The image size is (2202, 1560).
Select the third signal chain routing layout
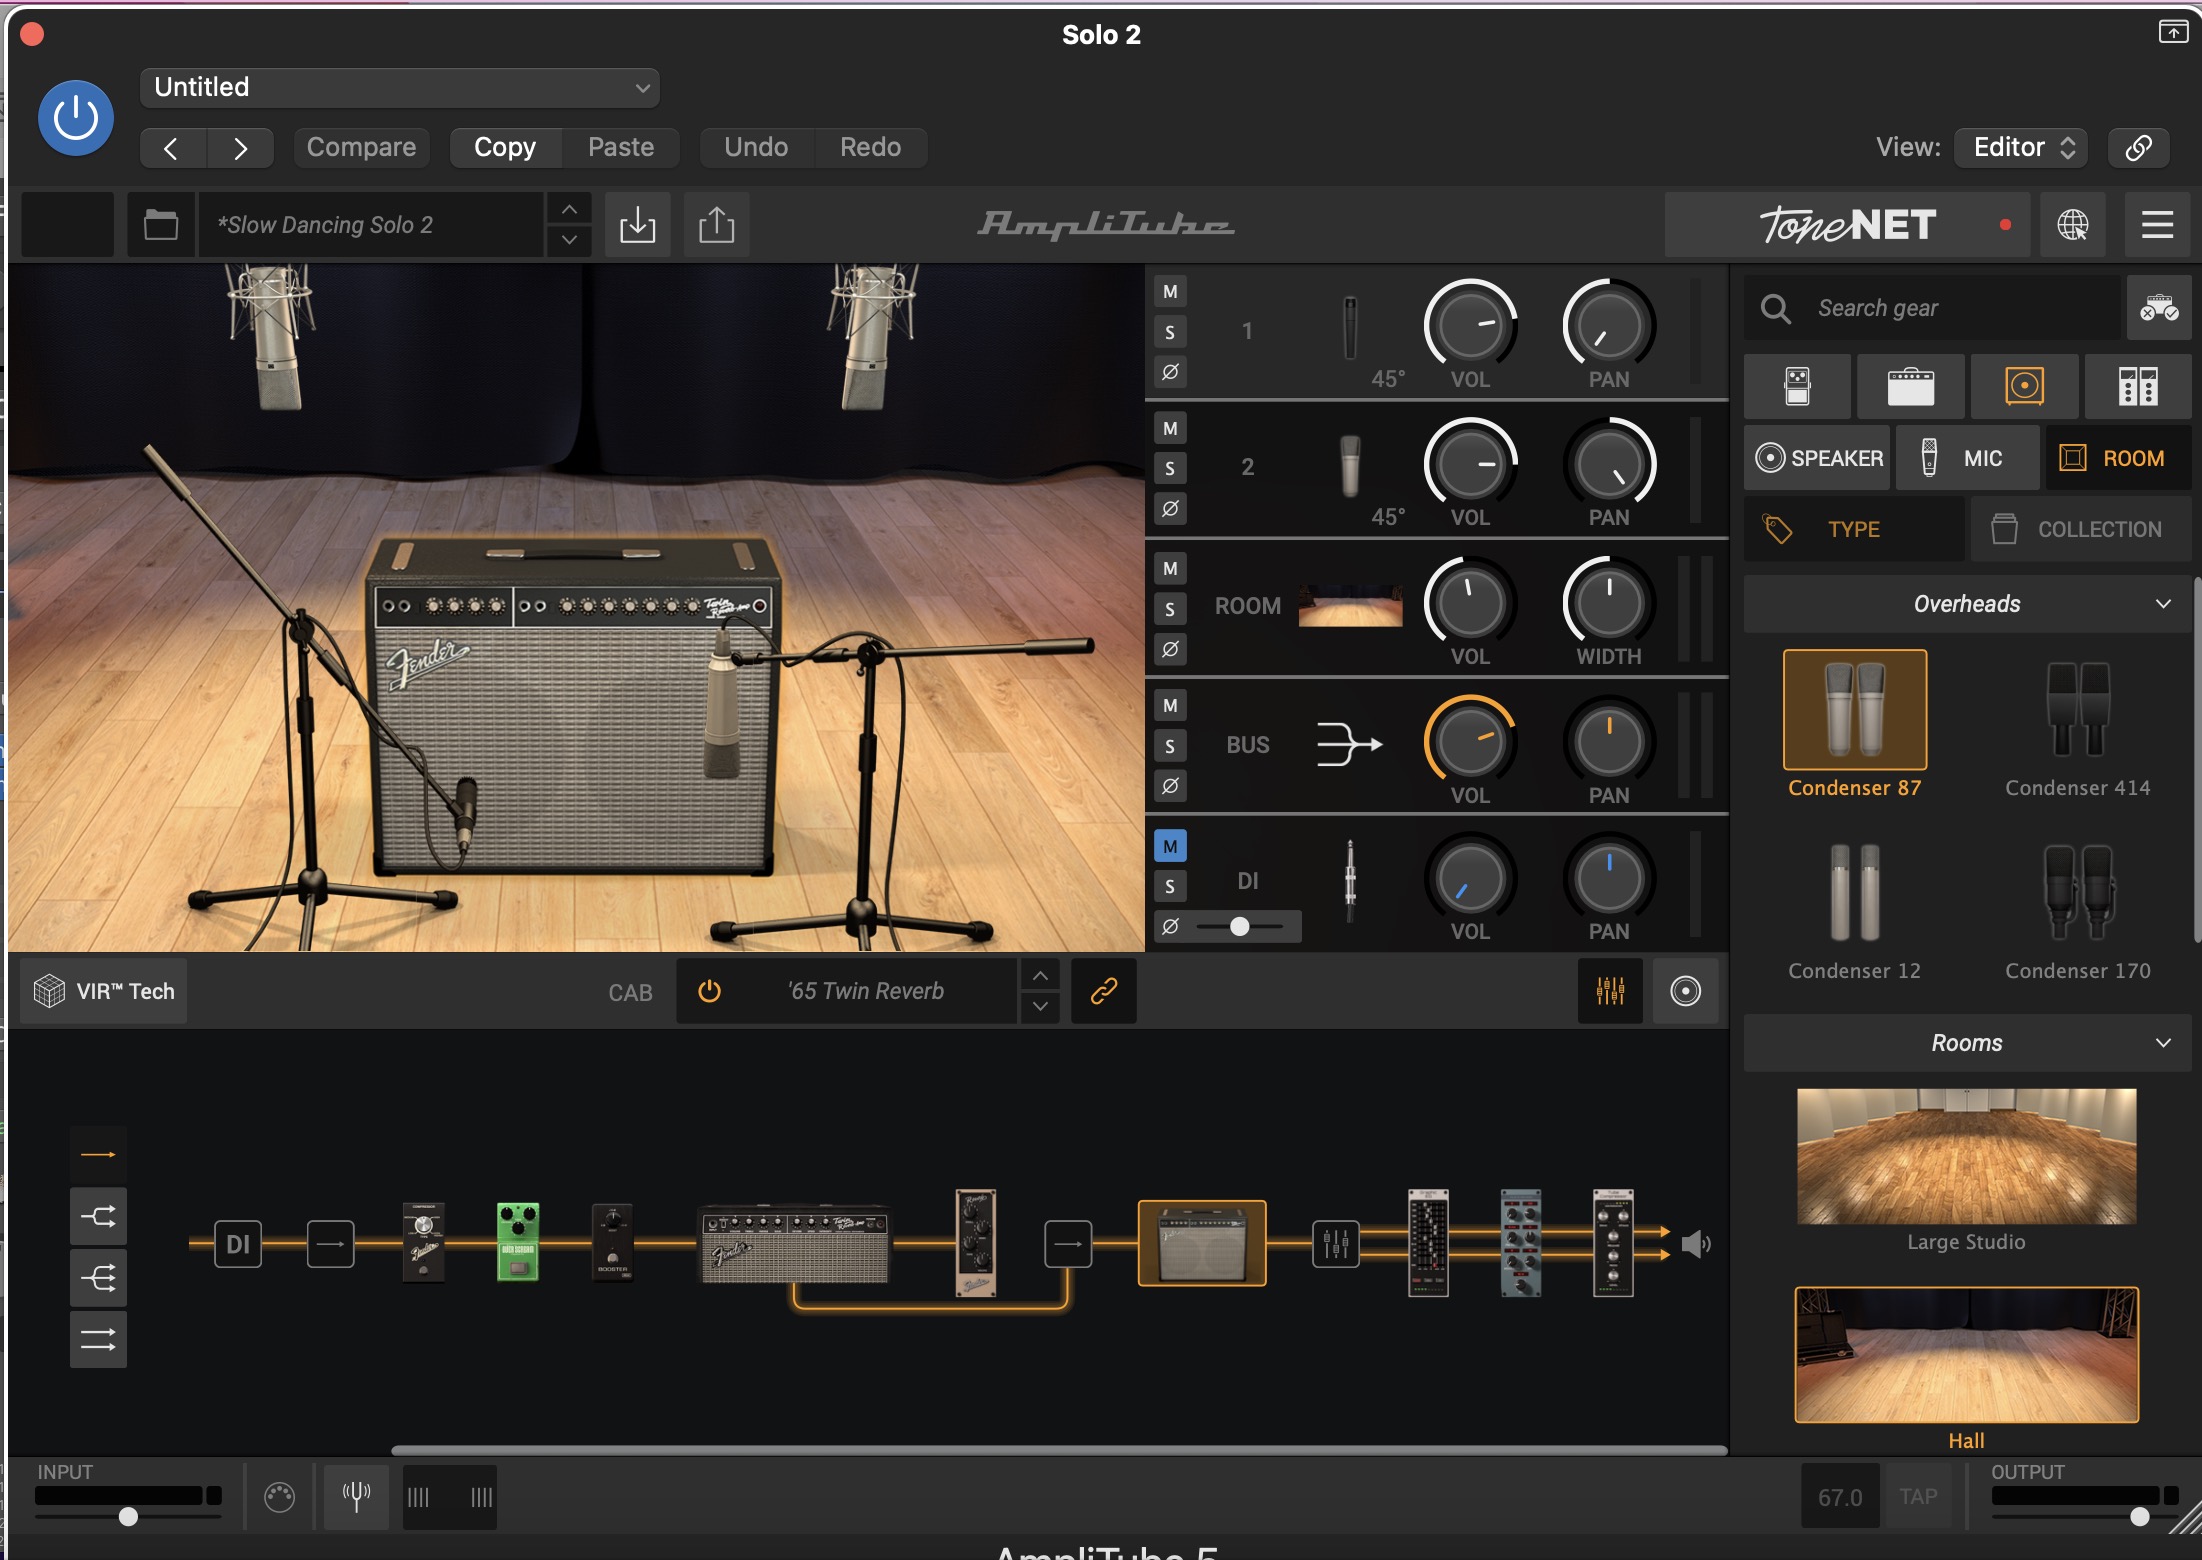tap(98, 1278)
